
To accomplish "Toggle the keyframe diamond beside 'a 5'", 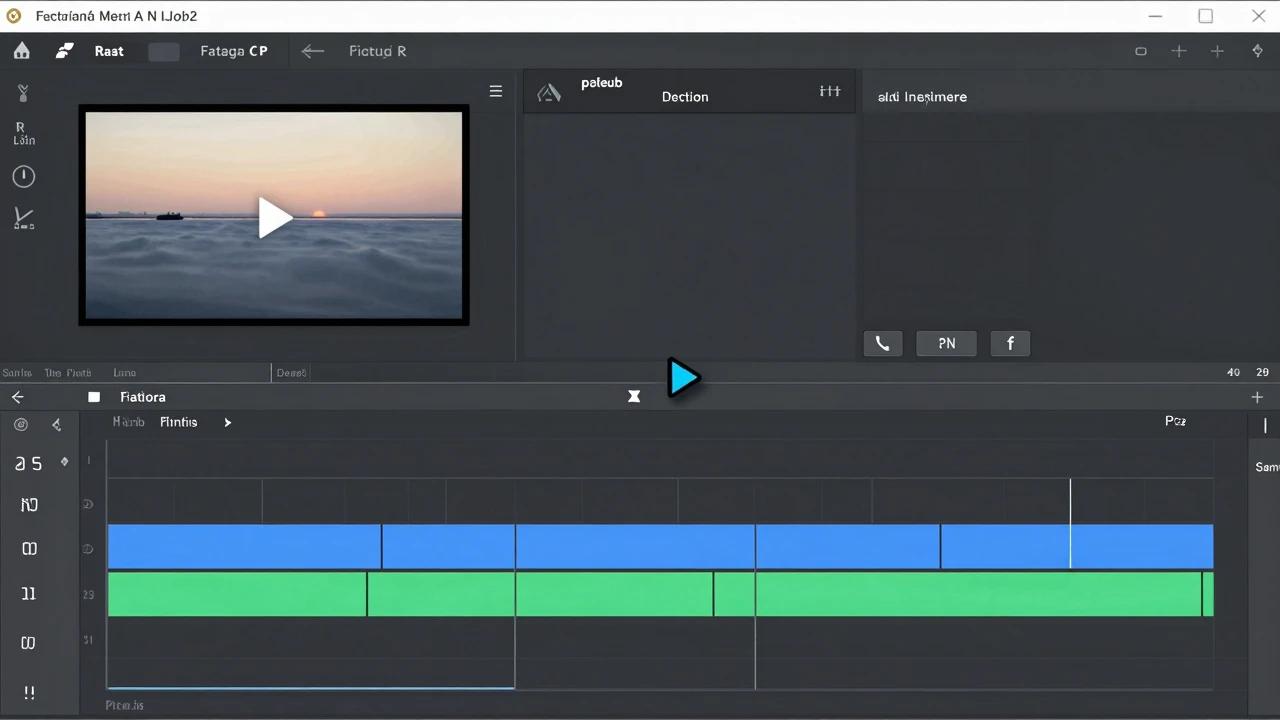I will coord(65,462).
